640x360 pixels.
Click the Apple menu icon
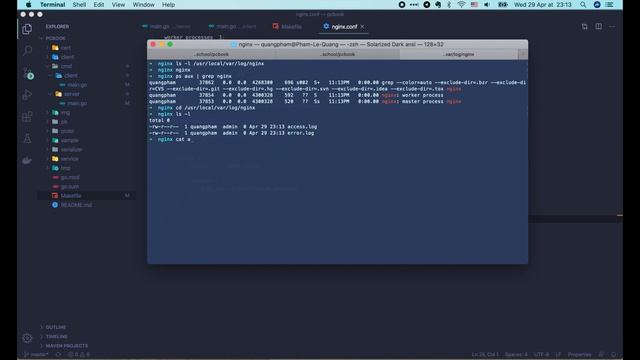(x=29, y=4)
